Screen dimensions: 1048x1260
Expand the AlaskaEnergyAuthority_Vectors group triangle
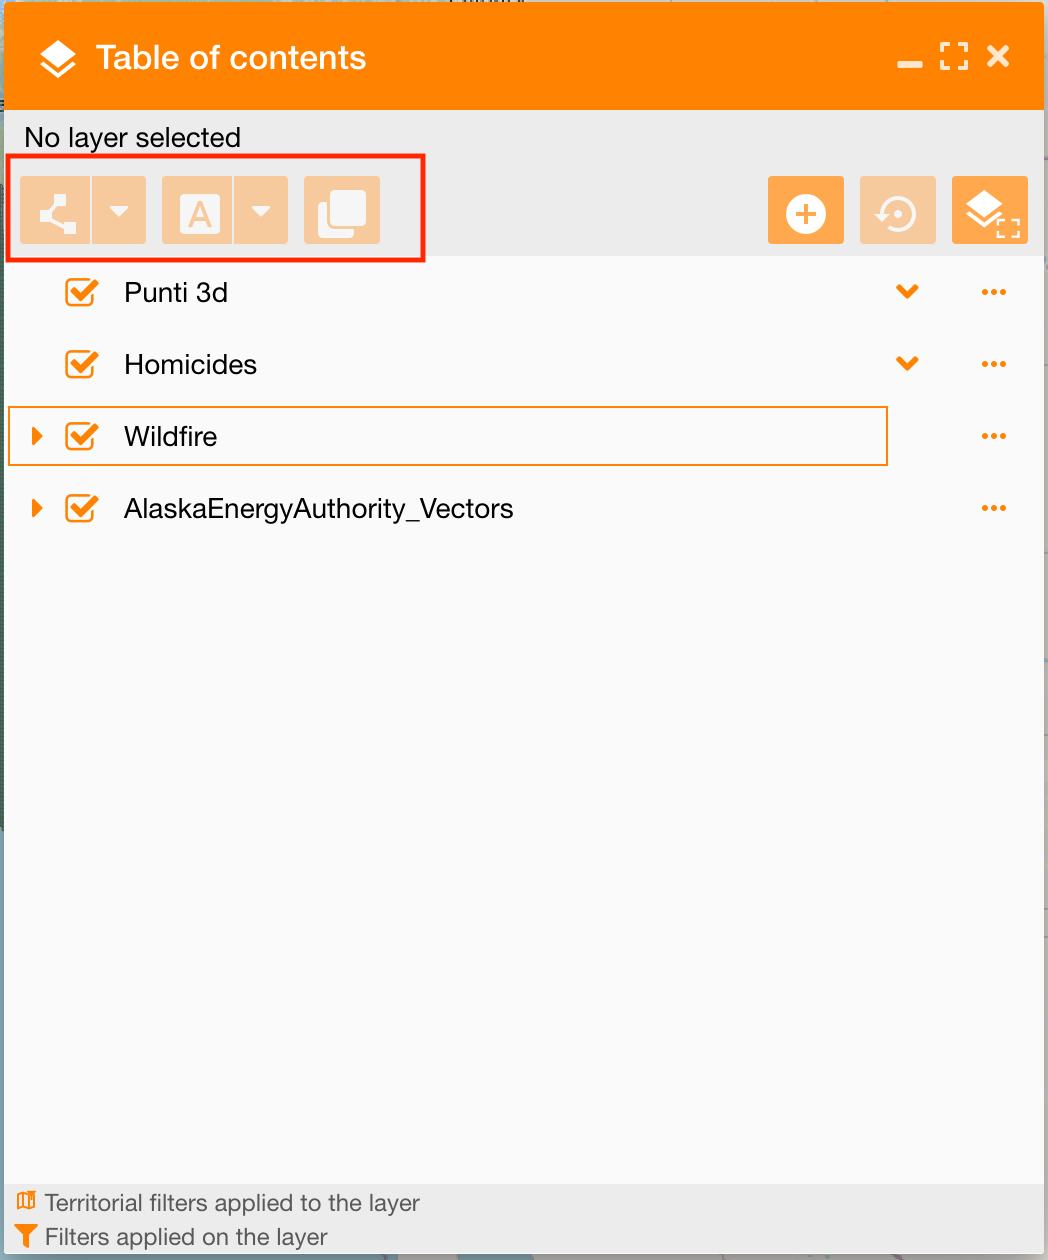(x=37, y=508)
